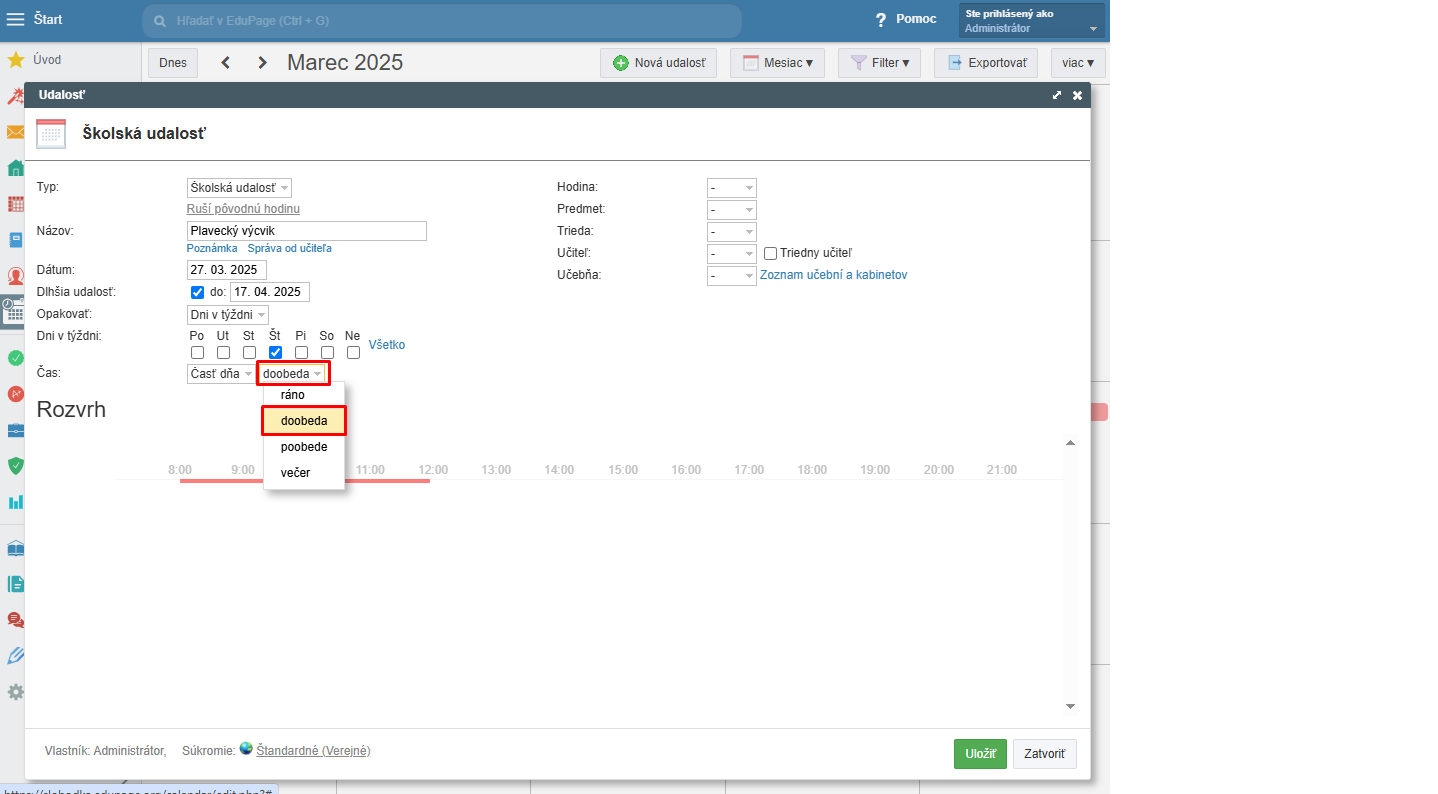The width and height of the screenshot is (1438, 794).
Task: Open the red chat bubbles sidebar icon
Action: tap(16, 620)
